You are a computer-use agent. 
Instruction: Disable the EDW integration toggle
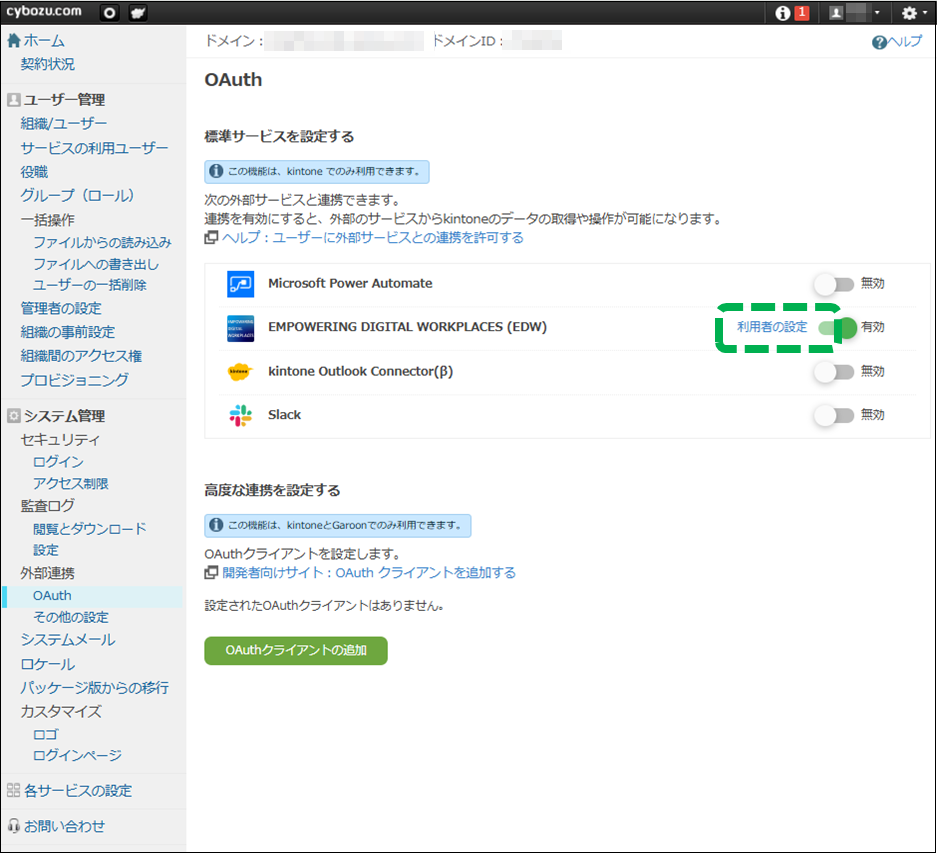(838, 328)
